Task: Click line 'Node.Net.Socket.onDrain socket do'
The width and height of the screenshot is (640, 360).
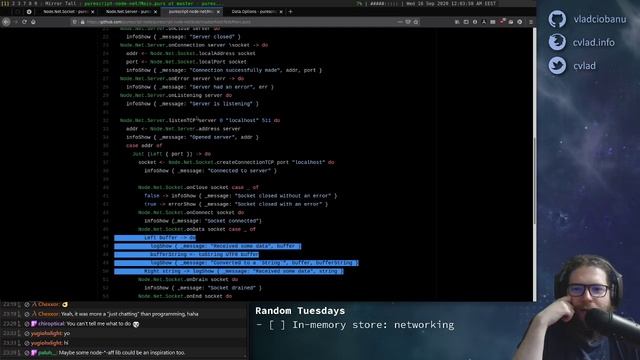Action: 188,280
